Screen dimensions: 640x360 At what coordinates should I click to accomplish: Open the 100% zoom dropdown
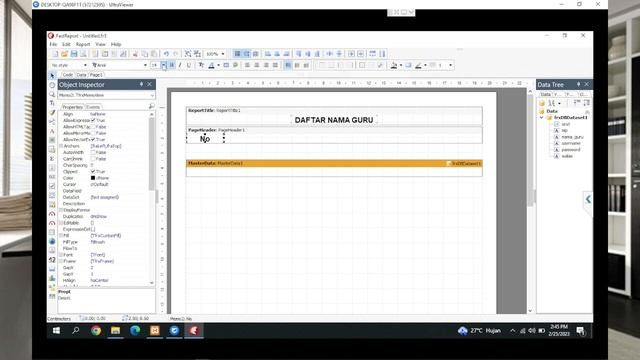point(223,54)
